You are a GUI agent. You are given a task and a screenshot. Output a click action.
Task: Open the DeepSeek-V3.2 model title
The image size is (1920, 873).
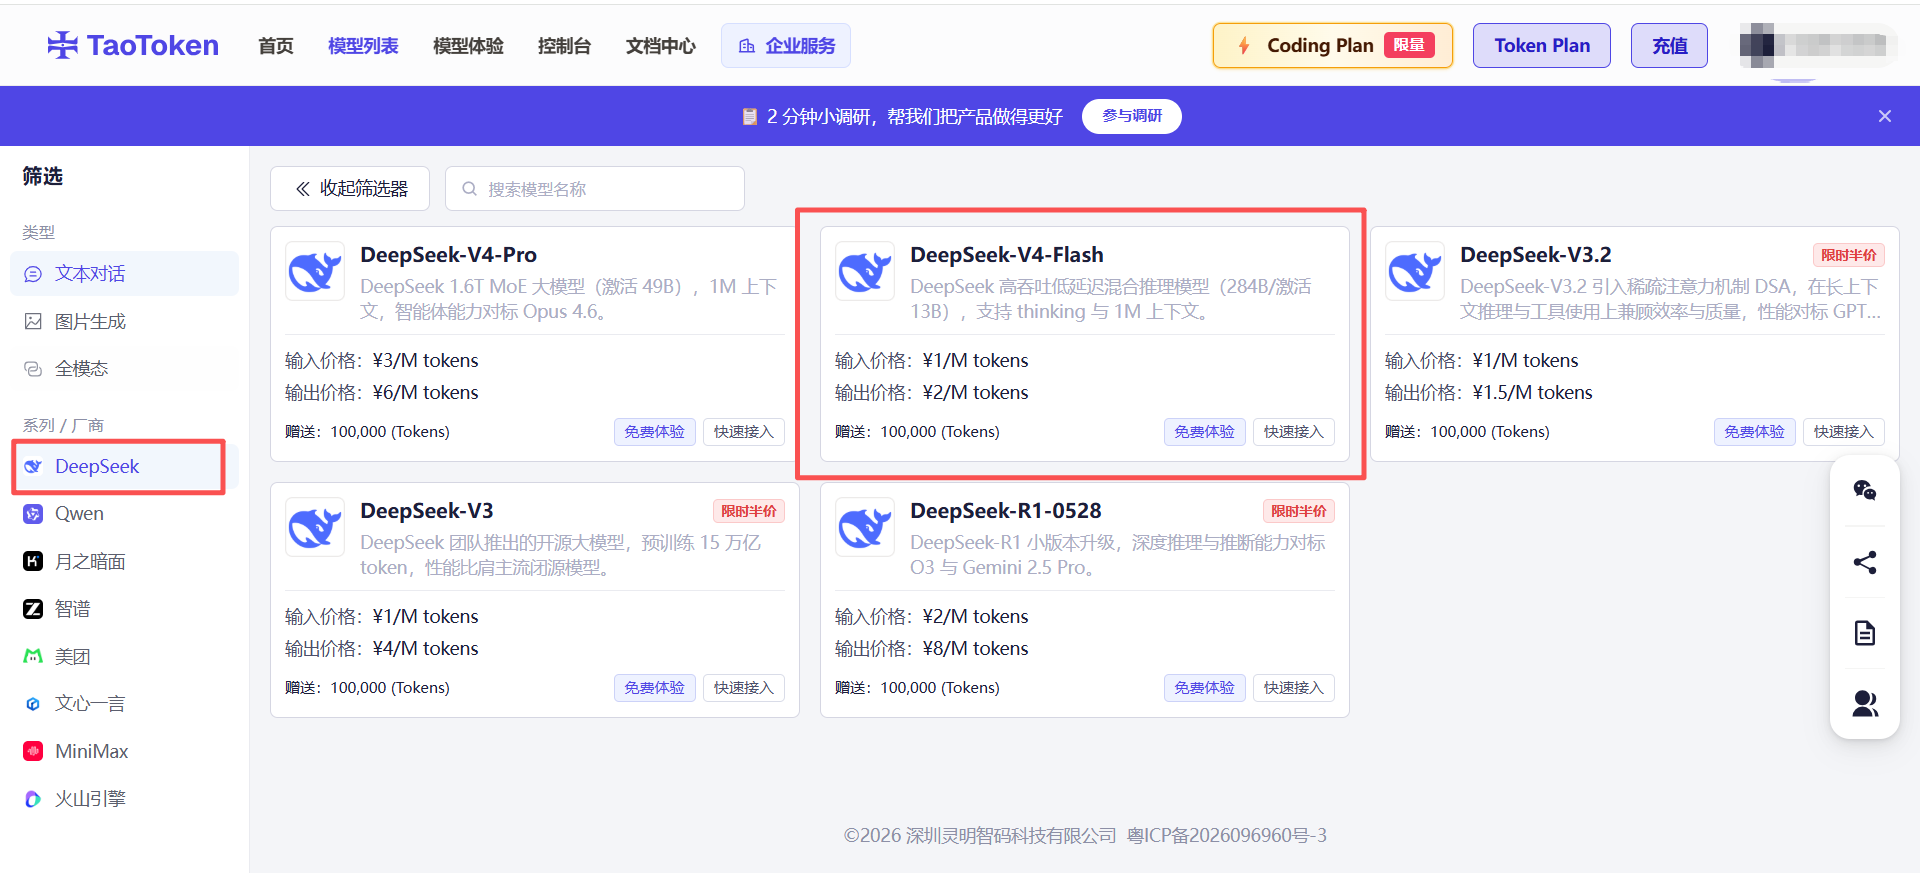[x=1536, y=255]
